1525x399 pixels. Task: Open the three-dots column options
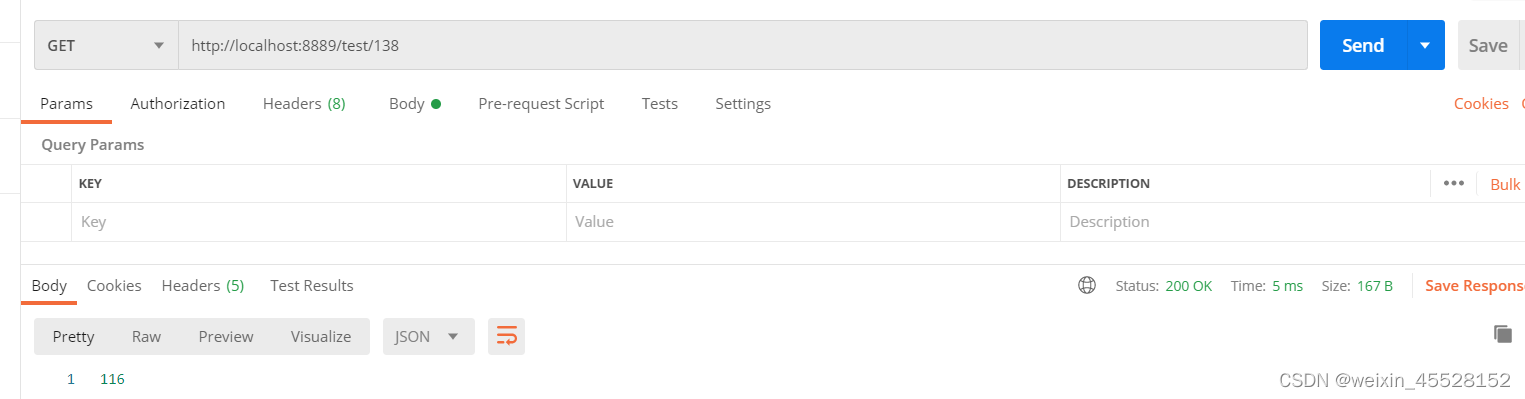point(1454,183)
